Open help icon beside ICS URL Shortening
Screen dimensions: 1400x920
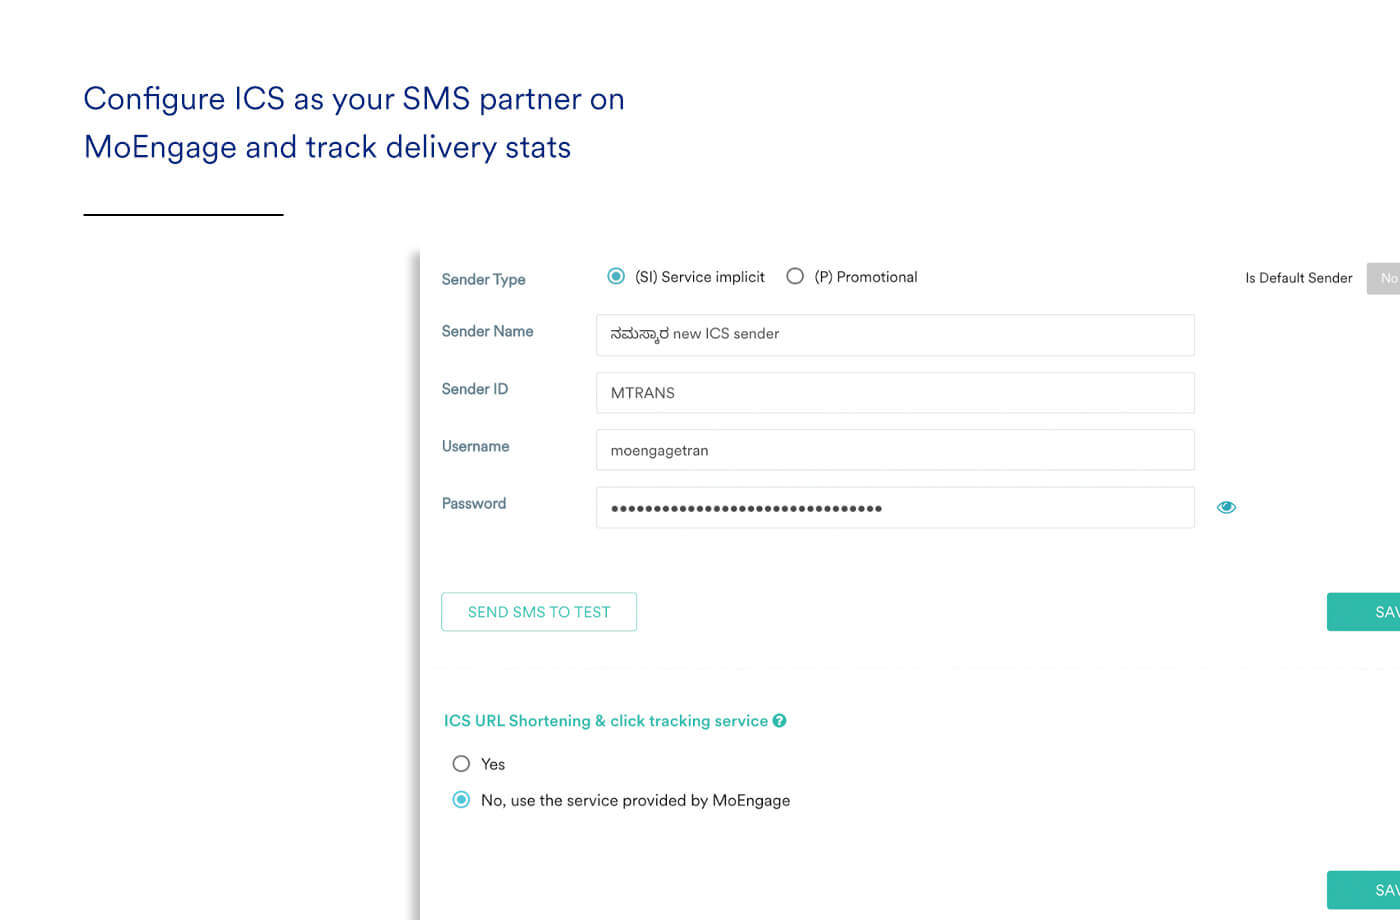(x=779, y=720)
